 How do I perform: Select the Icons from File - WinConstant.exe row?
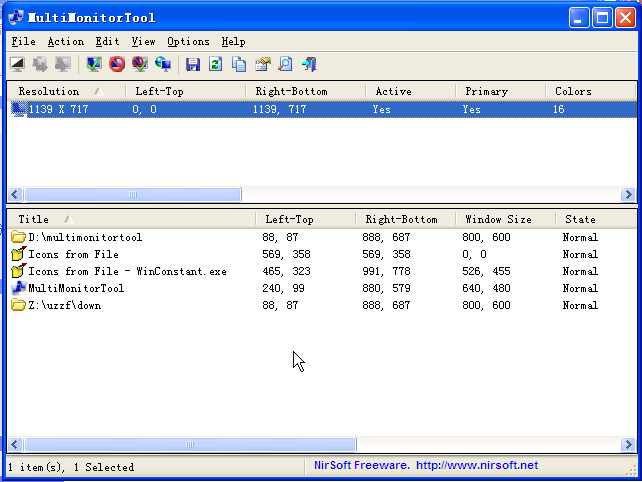pos(127,271)
